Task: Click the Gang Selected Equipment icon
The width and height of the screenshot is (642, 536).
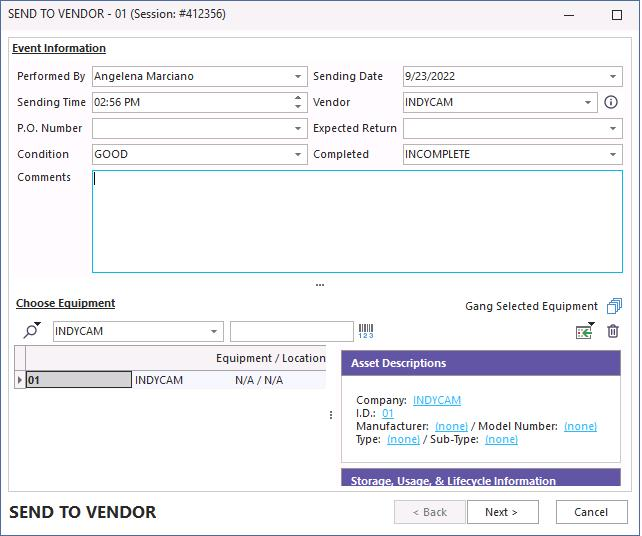Action: tap(614, 306)
